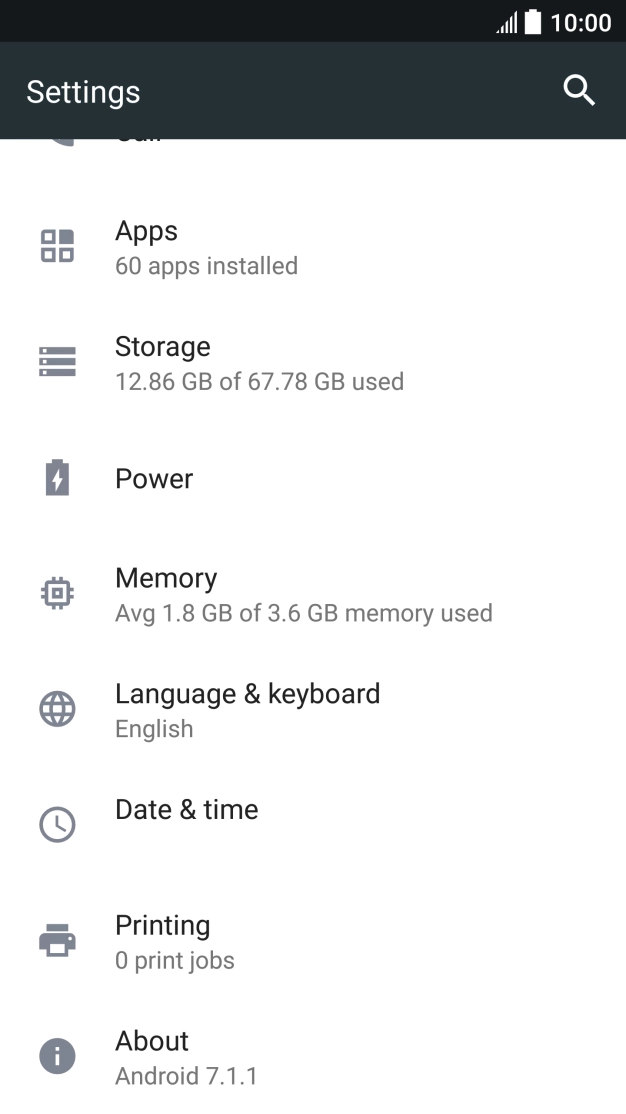Tap the battery indicator in status bar
The image size is (626, 1114).
pos(533,21)
